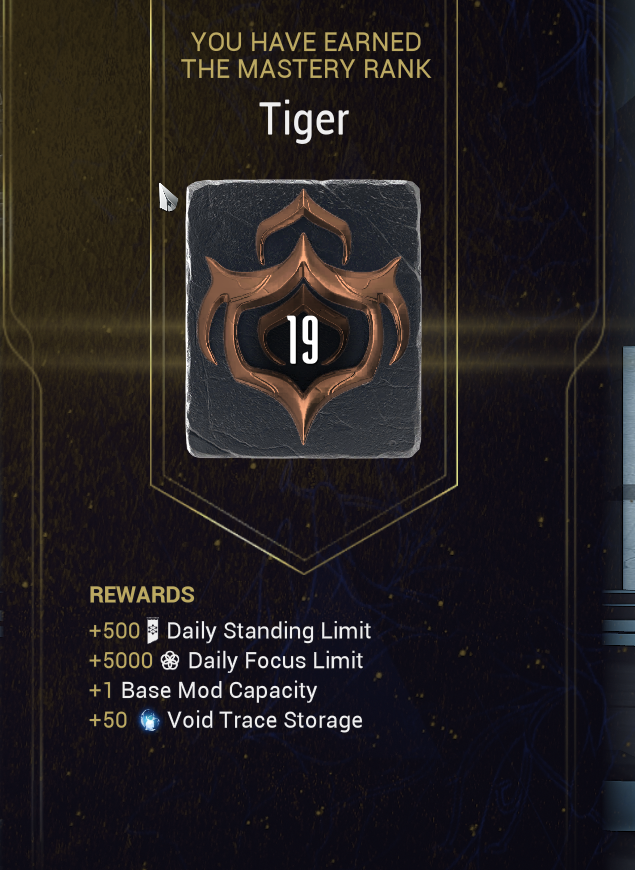Click the +5000 reward amount

point(121,661)
